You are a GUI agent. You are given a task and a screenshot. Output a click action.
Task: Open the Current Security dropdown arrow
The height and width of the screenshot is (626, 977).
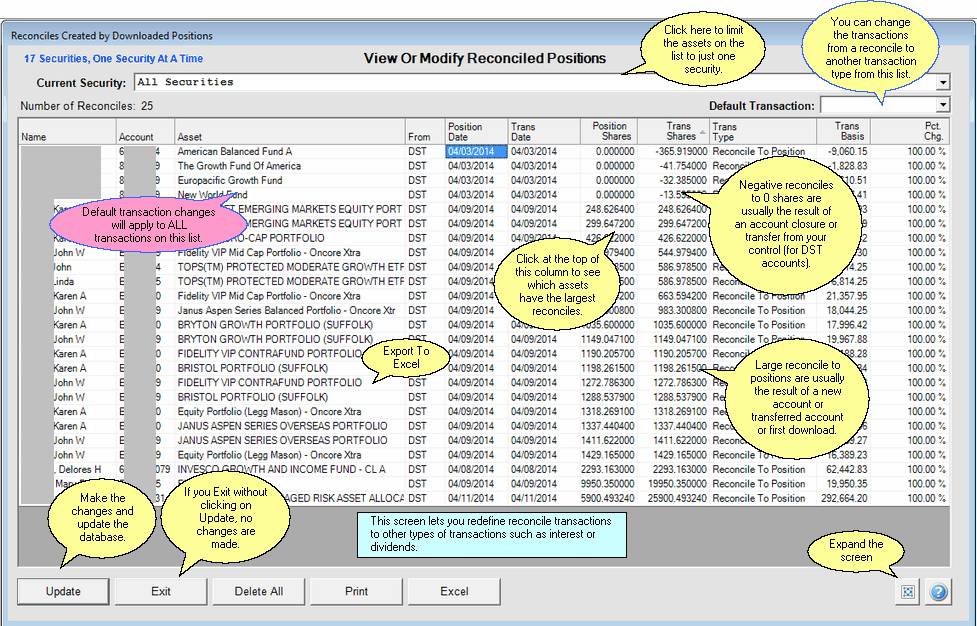pyautogui.click(x=942, y=82)
